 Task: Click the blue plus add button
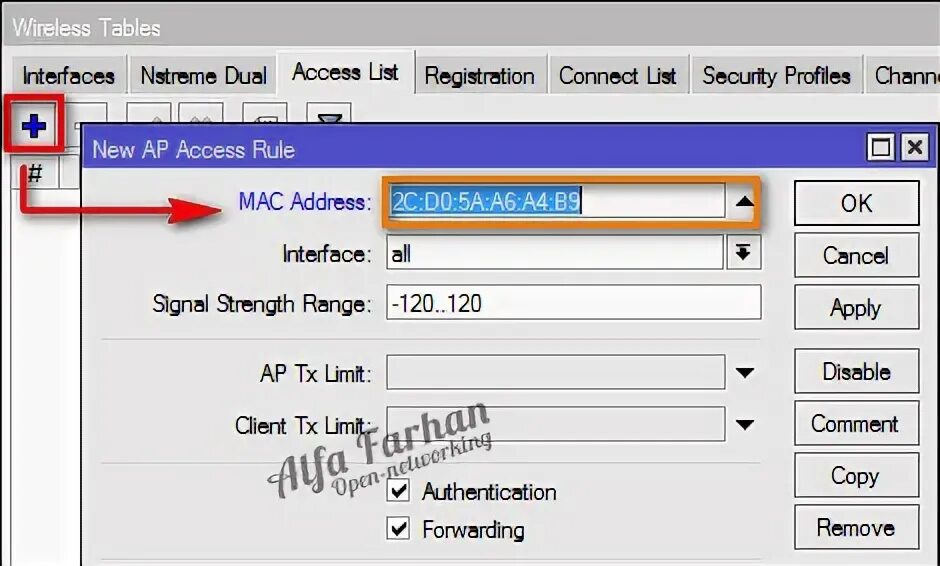pos(34,126)
